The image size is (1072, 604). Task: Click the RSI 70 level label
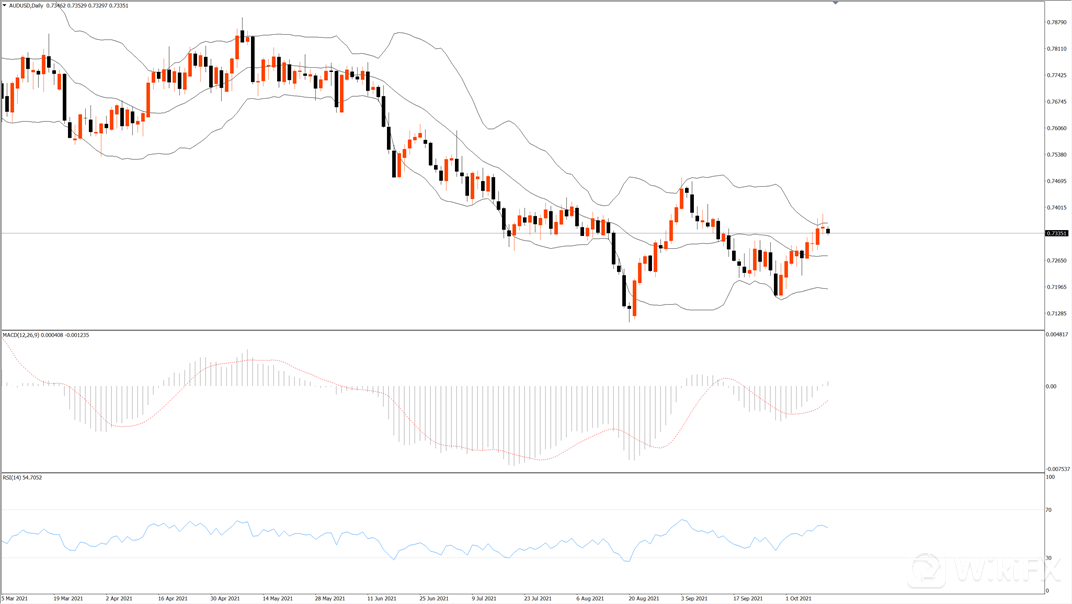1050,510
